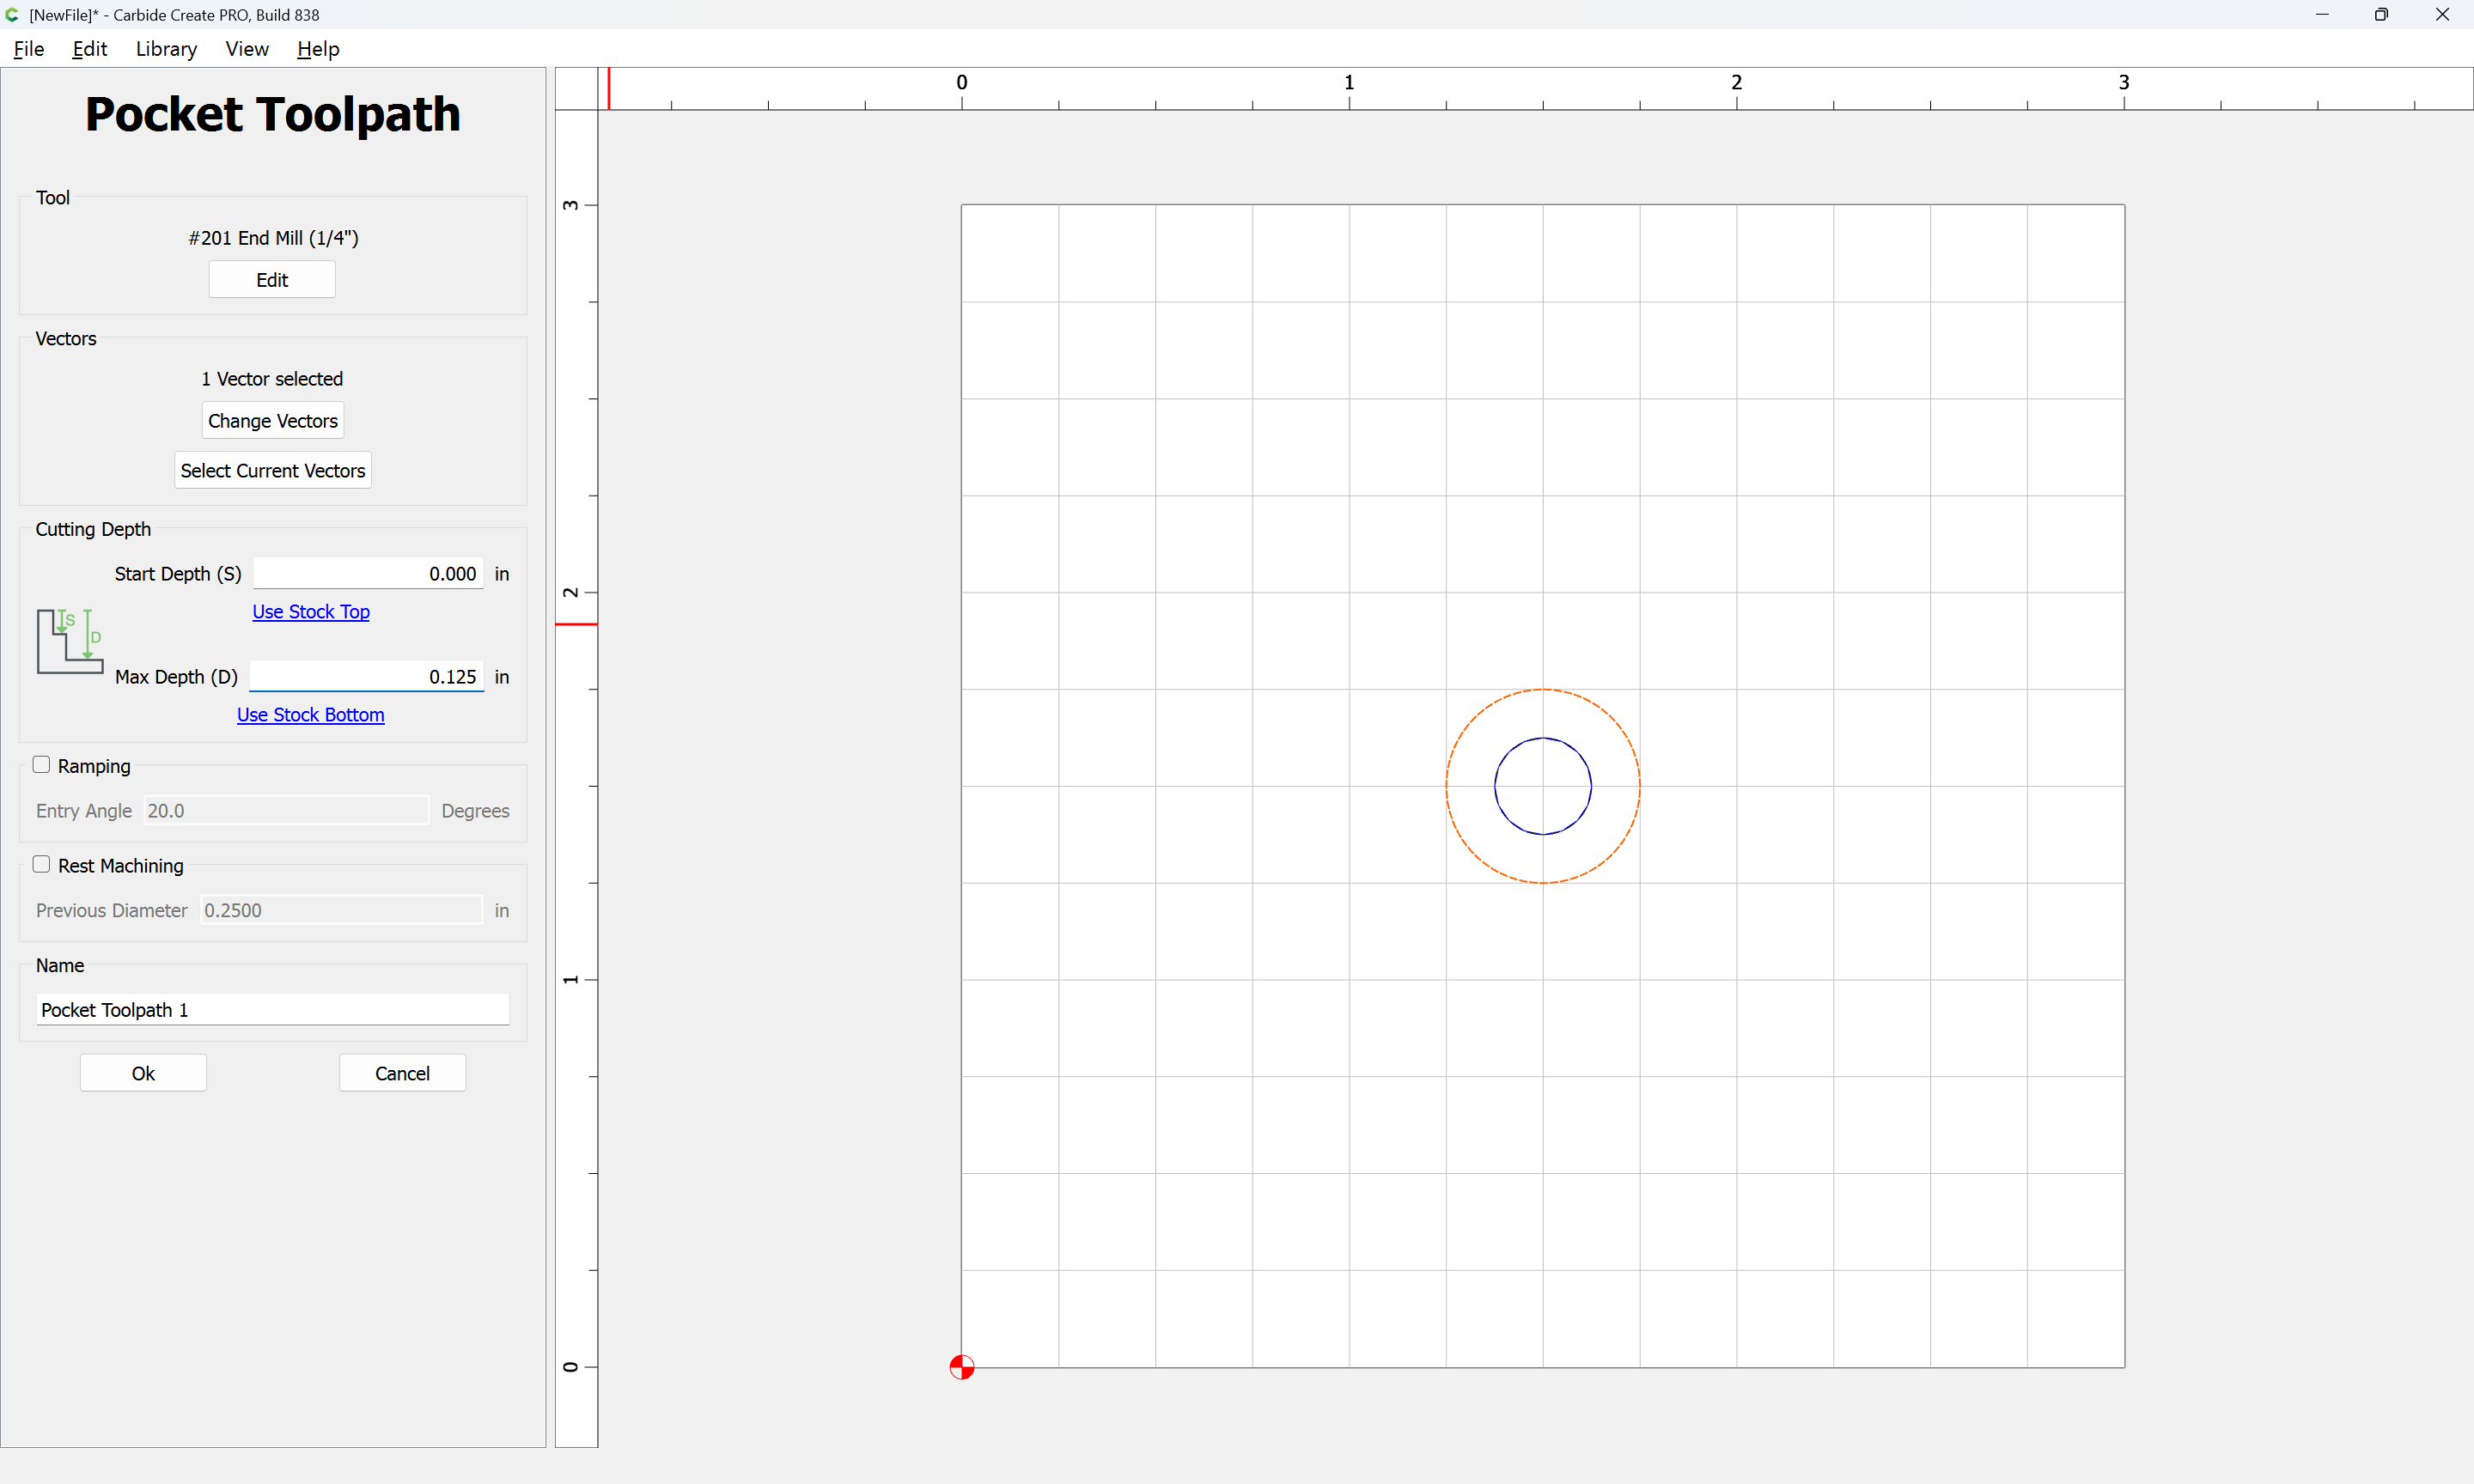Enable the Rest Machining checkbox
This screenshot has width=2474, height=1484.
(41, 864)
